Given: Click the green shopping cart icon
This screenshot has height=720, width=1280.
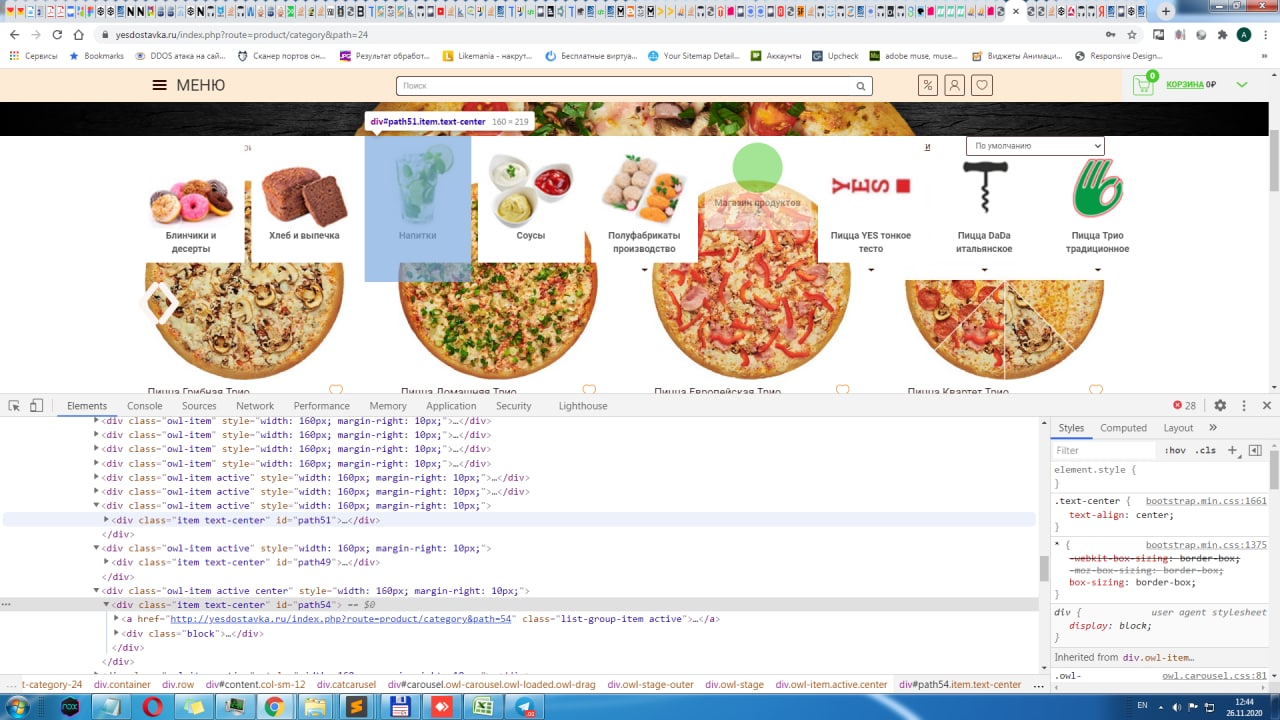Looking at the screenshot, I should tap(1143, 85).
